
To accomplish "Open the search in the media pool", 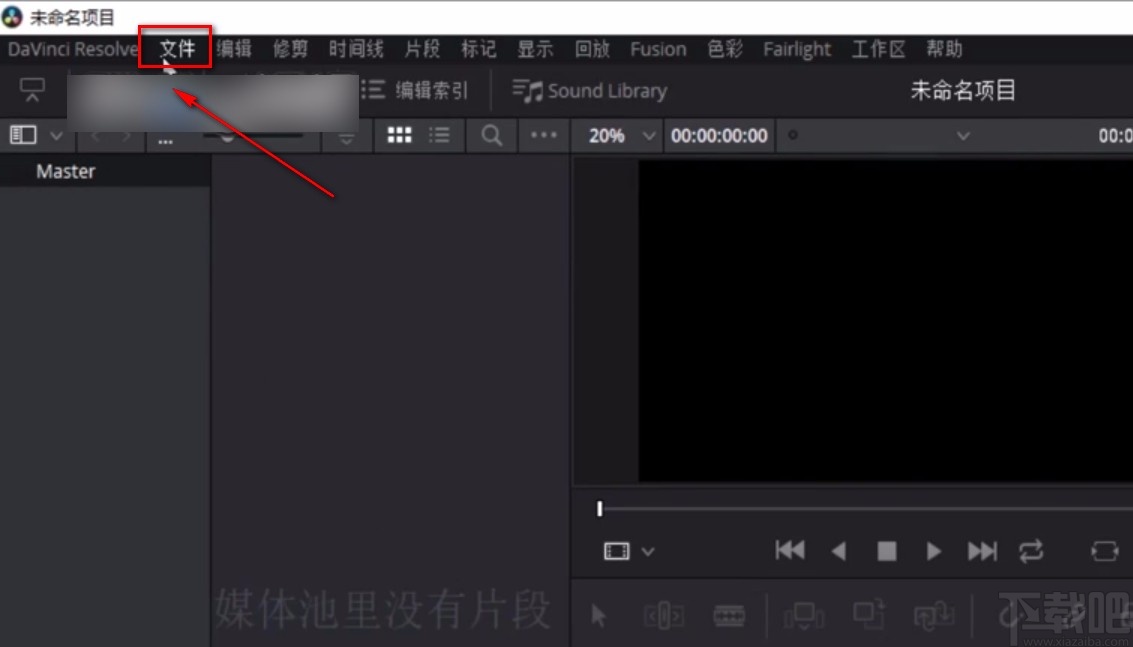I will pos(491,135).
